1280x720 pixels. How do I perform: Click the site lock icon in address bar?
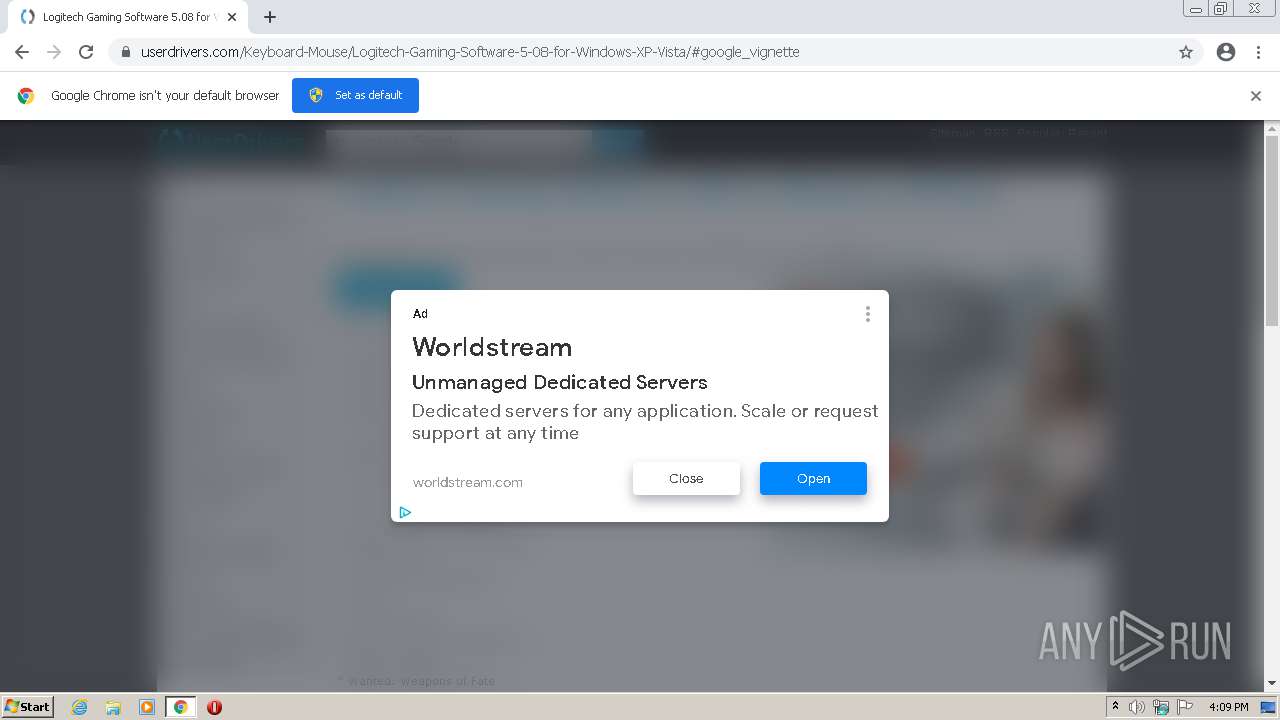[x=125, y=52]
